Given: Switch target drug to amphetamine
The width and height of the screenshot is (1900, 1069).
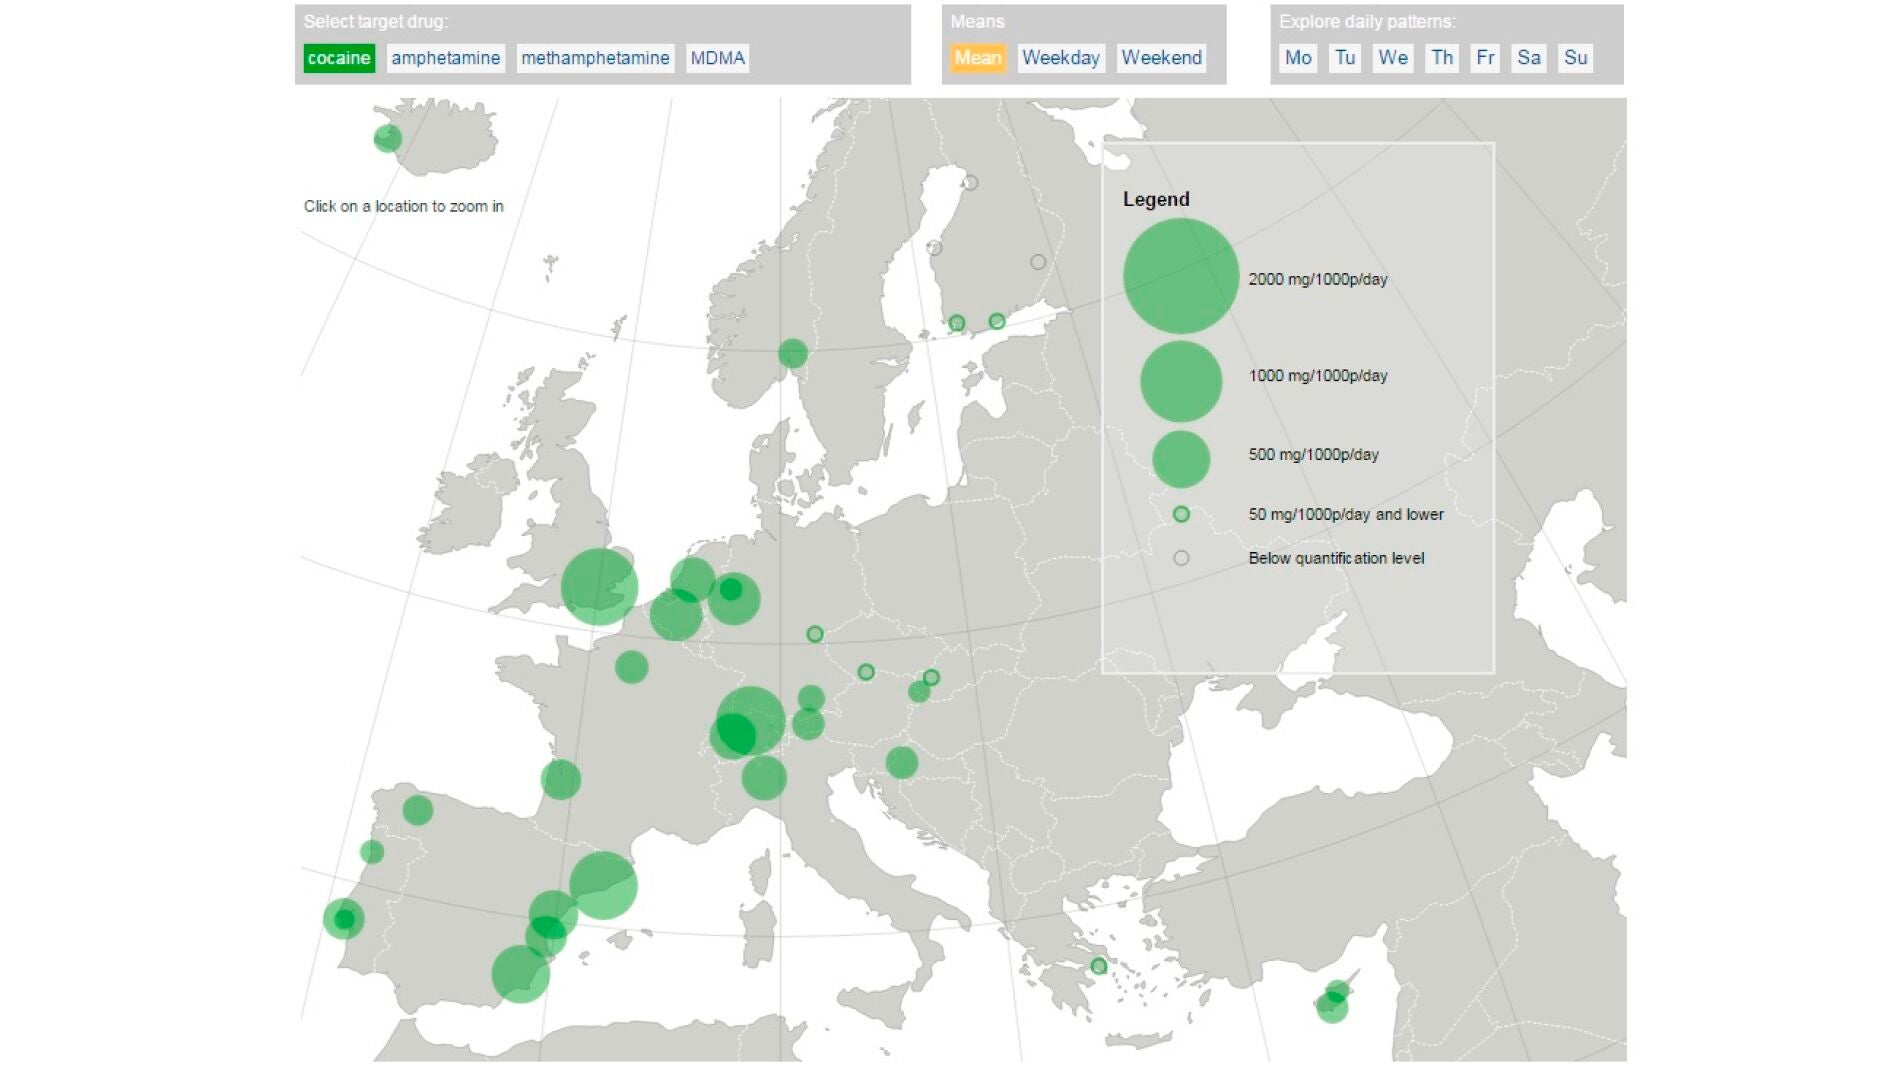Looking at the screenshot, I should point(445,58).
